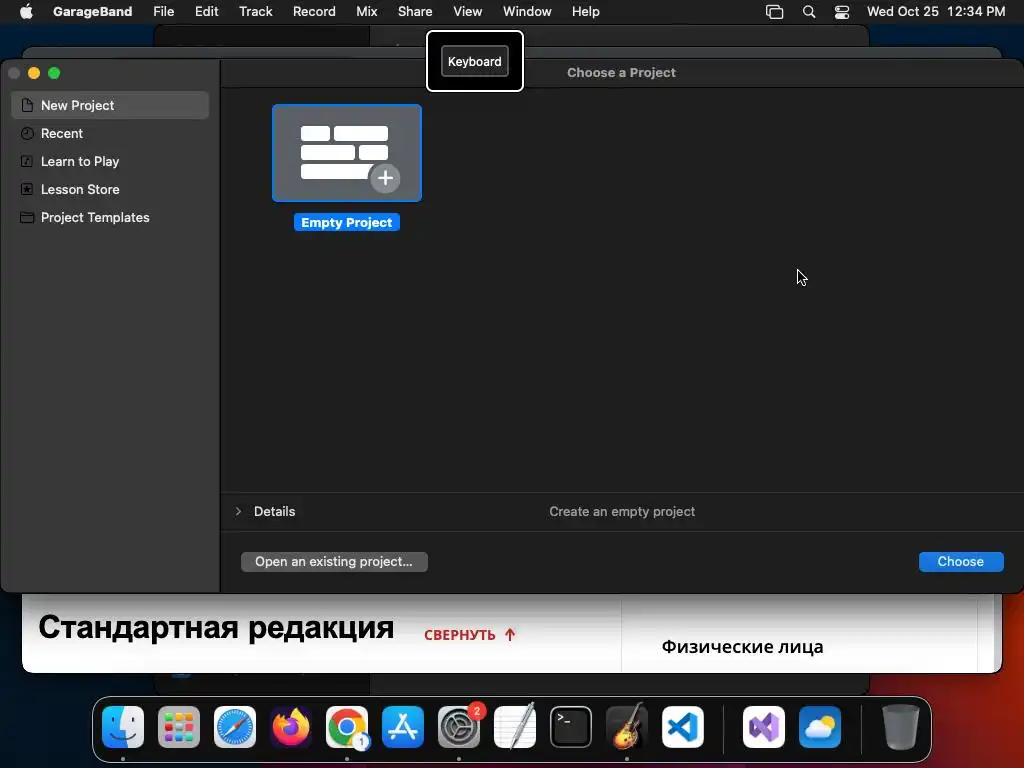1024x768 pixels.
Task: Expand the Details disclosure chevron
Action: pos(238,511)
